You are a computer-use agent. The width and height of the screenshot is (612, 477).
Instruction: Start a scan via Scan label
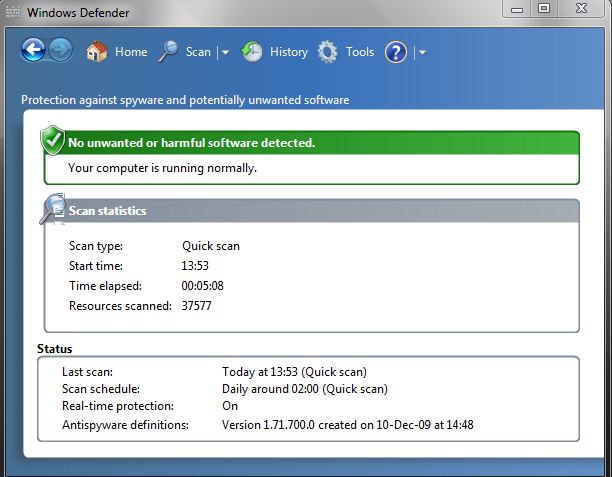(x=198, y=52)
